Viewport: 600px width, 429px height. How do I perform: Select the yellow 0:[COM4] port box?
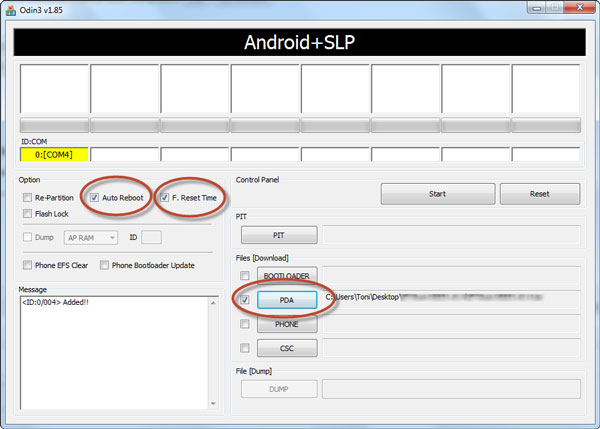(54, 154)
